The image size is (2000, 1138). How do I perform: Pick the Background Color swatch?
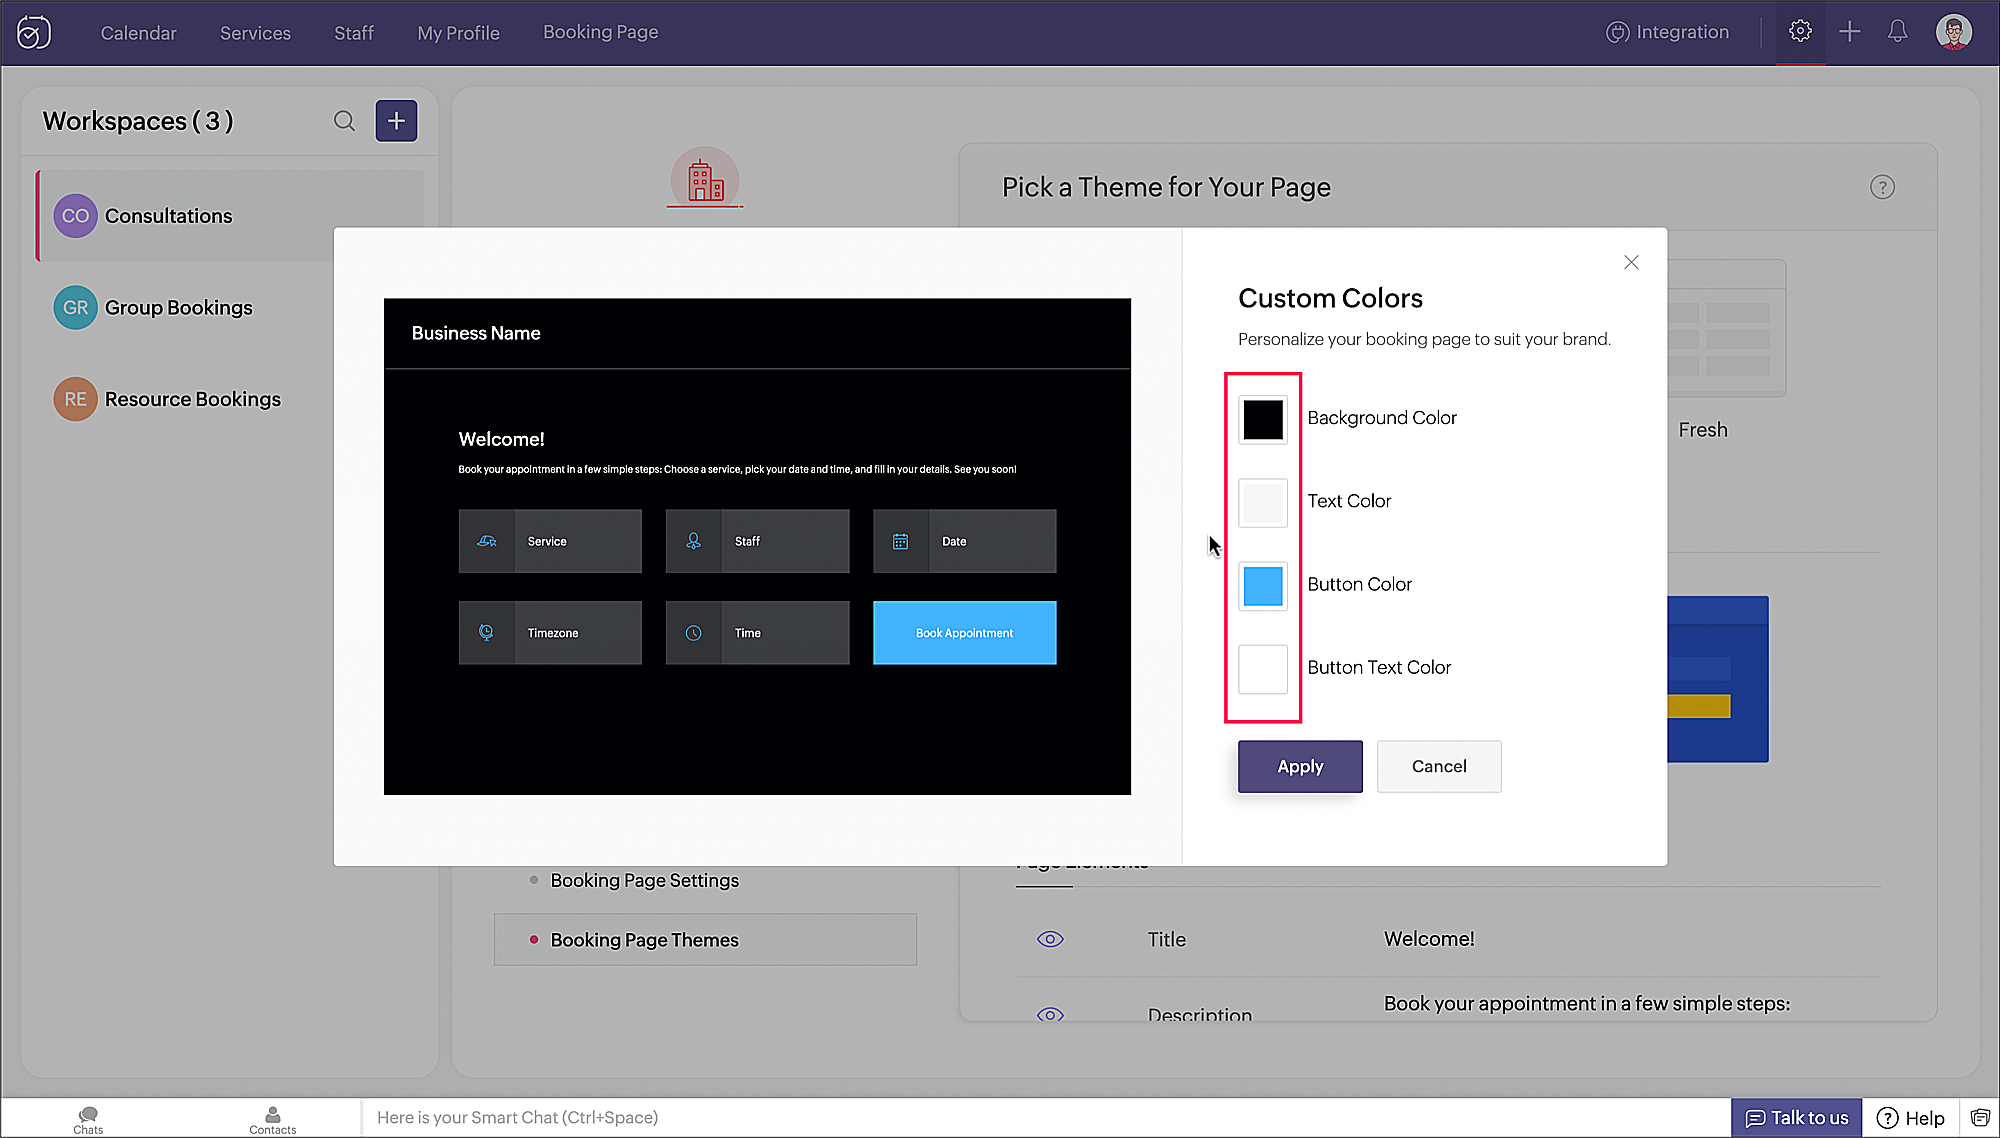pyautogui.click(x=1262, y=420)
